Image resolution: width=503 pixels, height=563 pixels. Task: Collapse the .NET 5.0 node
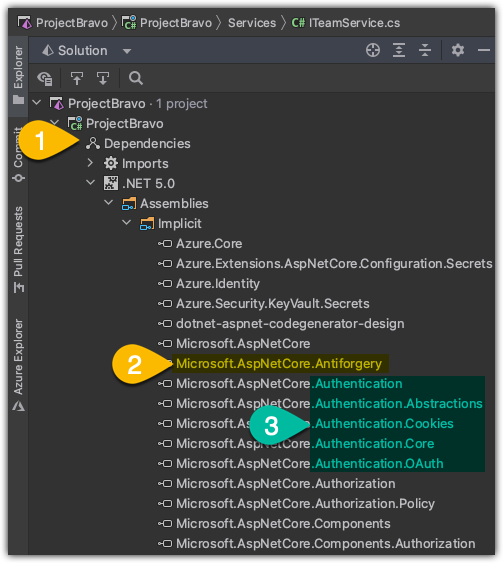[91, 183]
